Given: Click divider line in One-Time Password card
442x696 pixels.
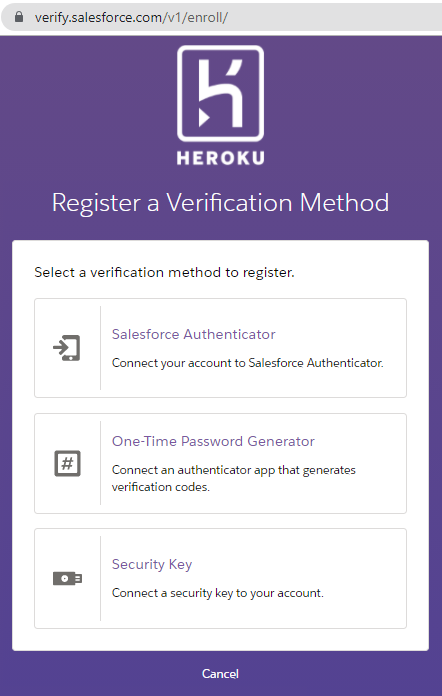Looking at the screenshot, I should tap(100, 463).
